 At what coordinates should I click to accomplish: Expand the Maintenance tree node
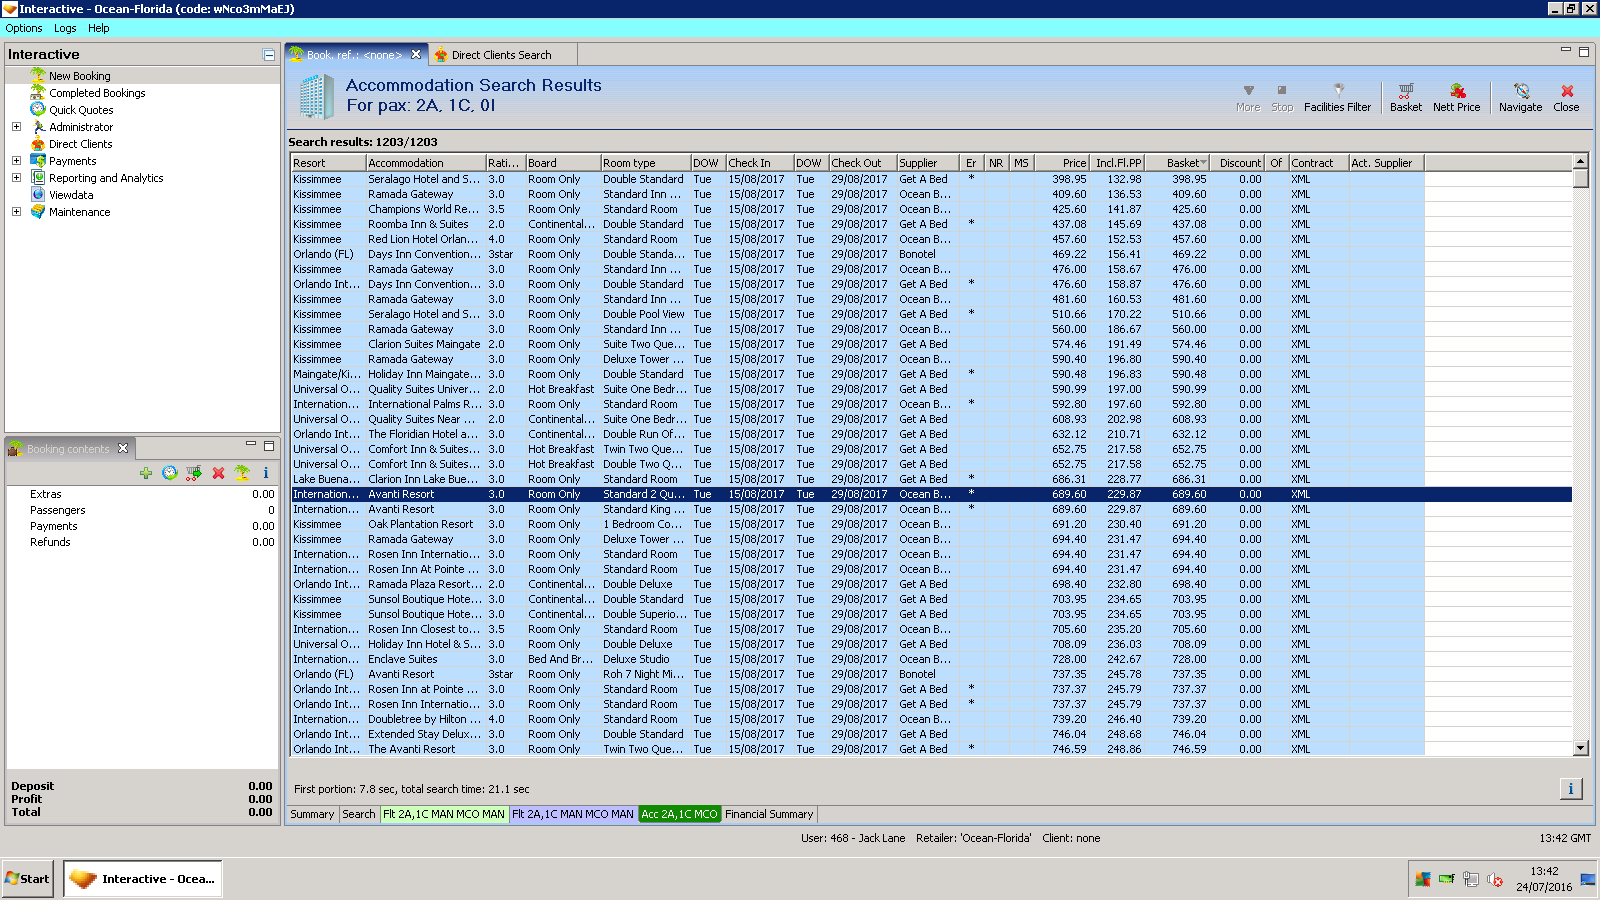[x=16, y=212]
